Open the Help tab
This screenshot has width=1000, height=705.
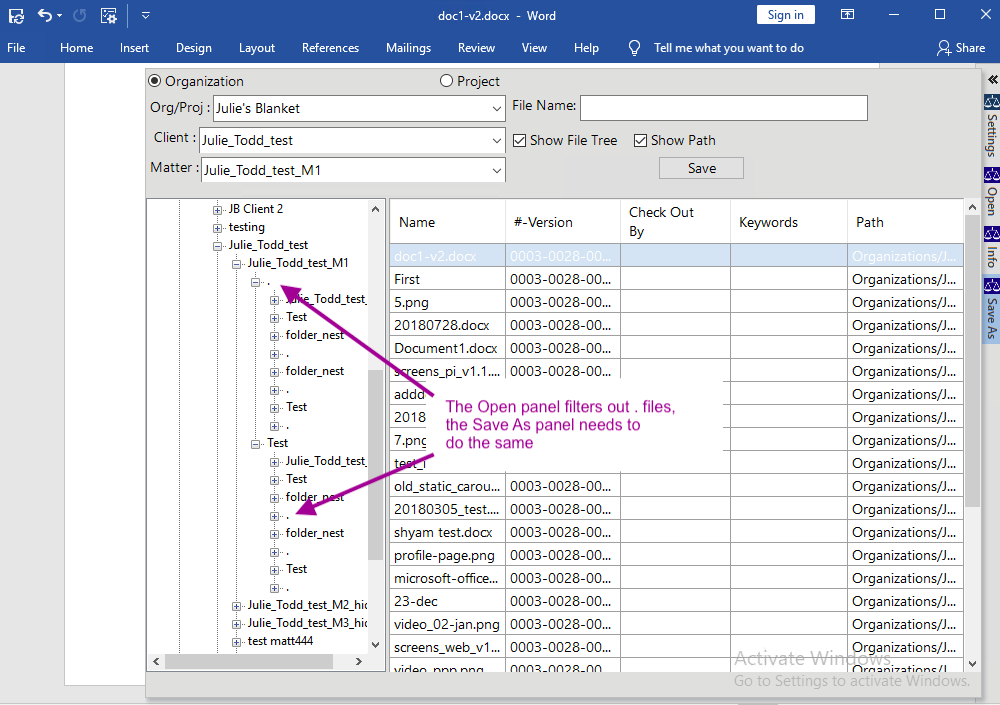click(586, 48)
